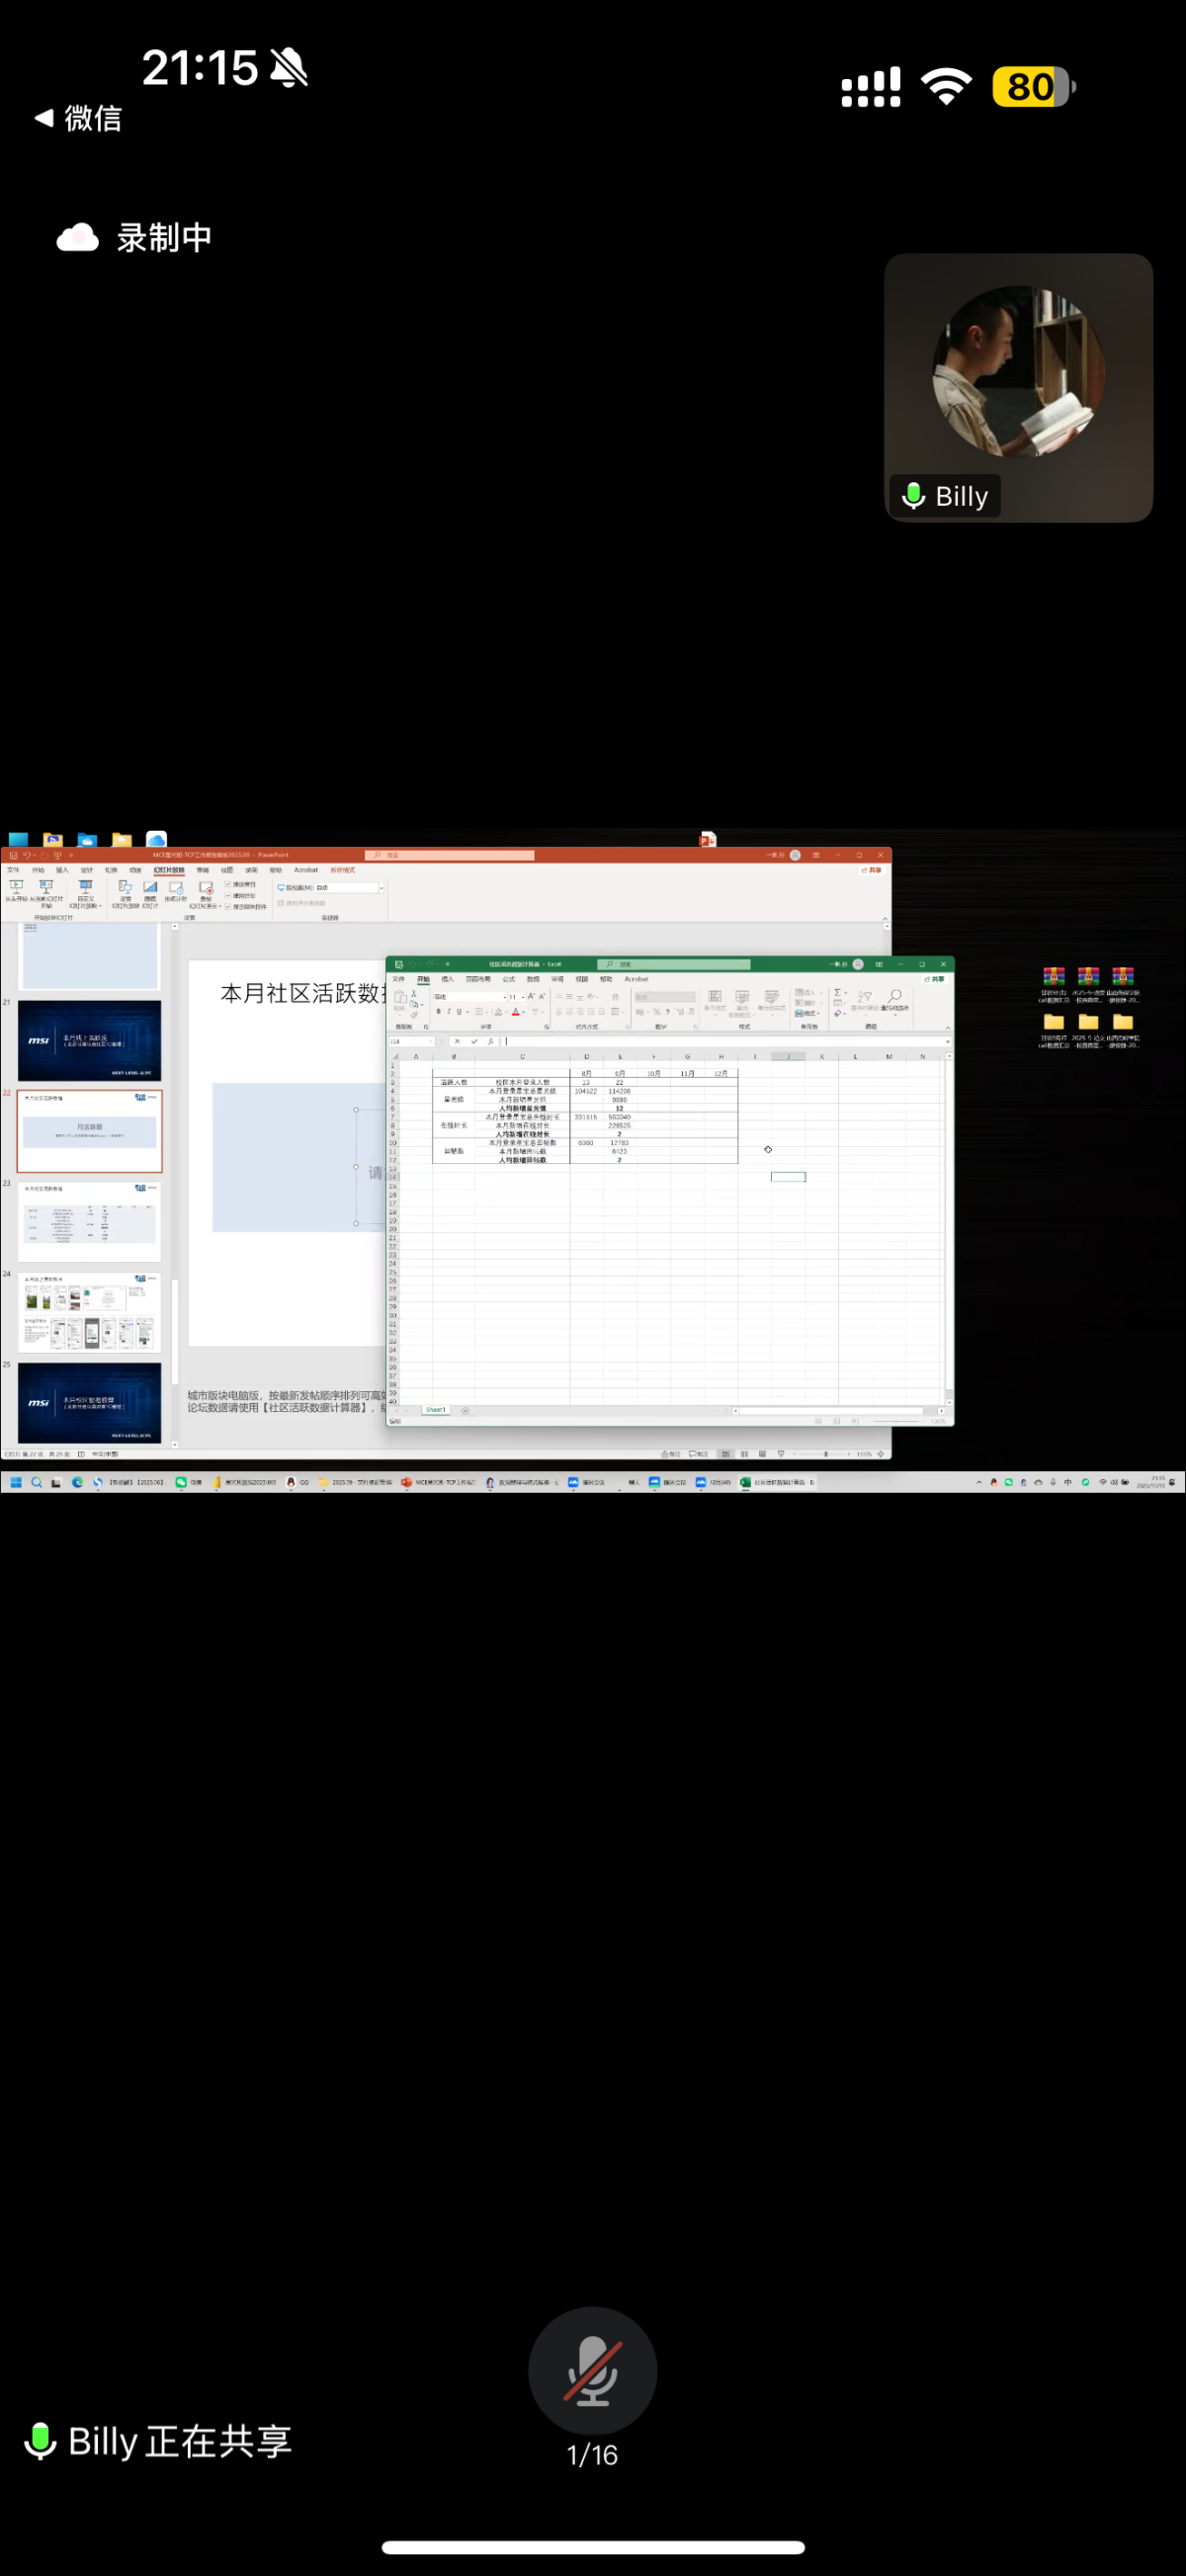Screen dimensions: 1186x2576
Task: Click Excel's Find and Select magnifier icon
Action: (895, 996)
